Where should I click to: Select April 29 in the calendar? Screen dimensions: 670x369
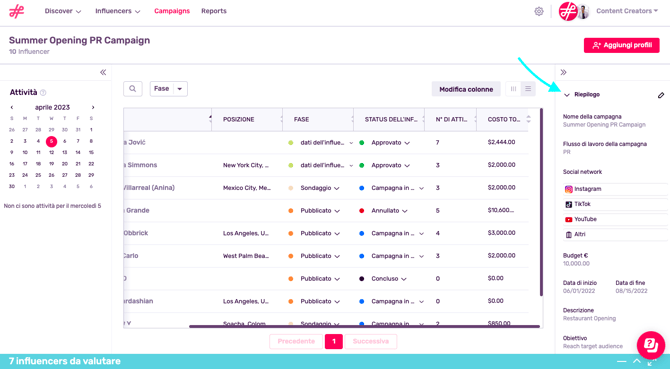[91, 175]
